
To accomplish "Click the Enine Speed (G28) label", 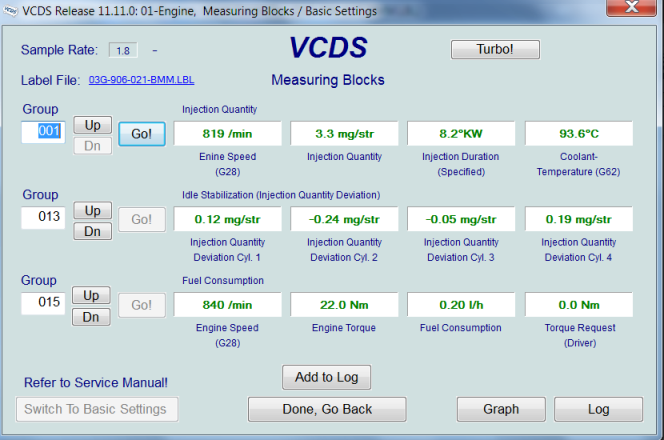I will (x=227, y=164).
